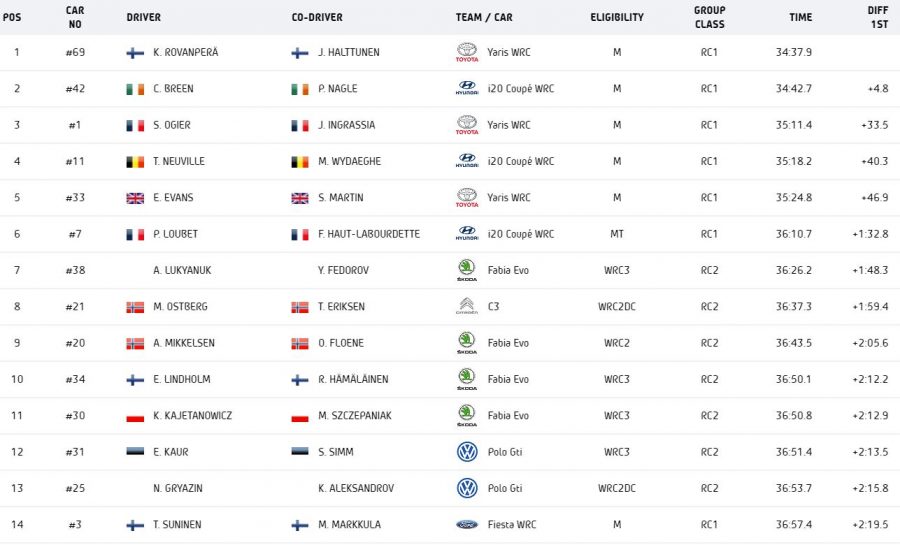
Task: Click the UK flag beside E. Evans
Action: pyautogui.click(x=135, y=198)
